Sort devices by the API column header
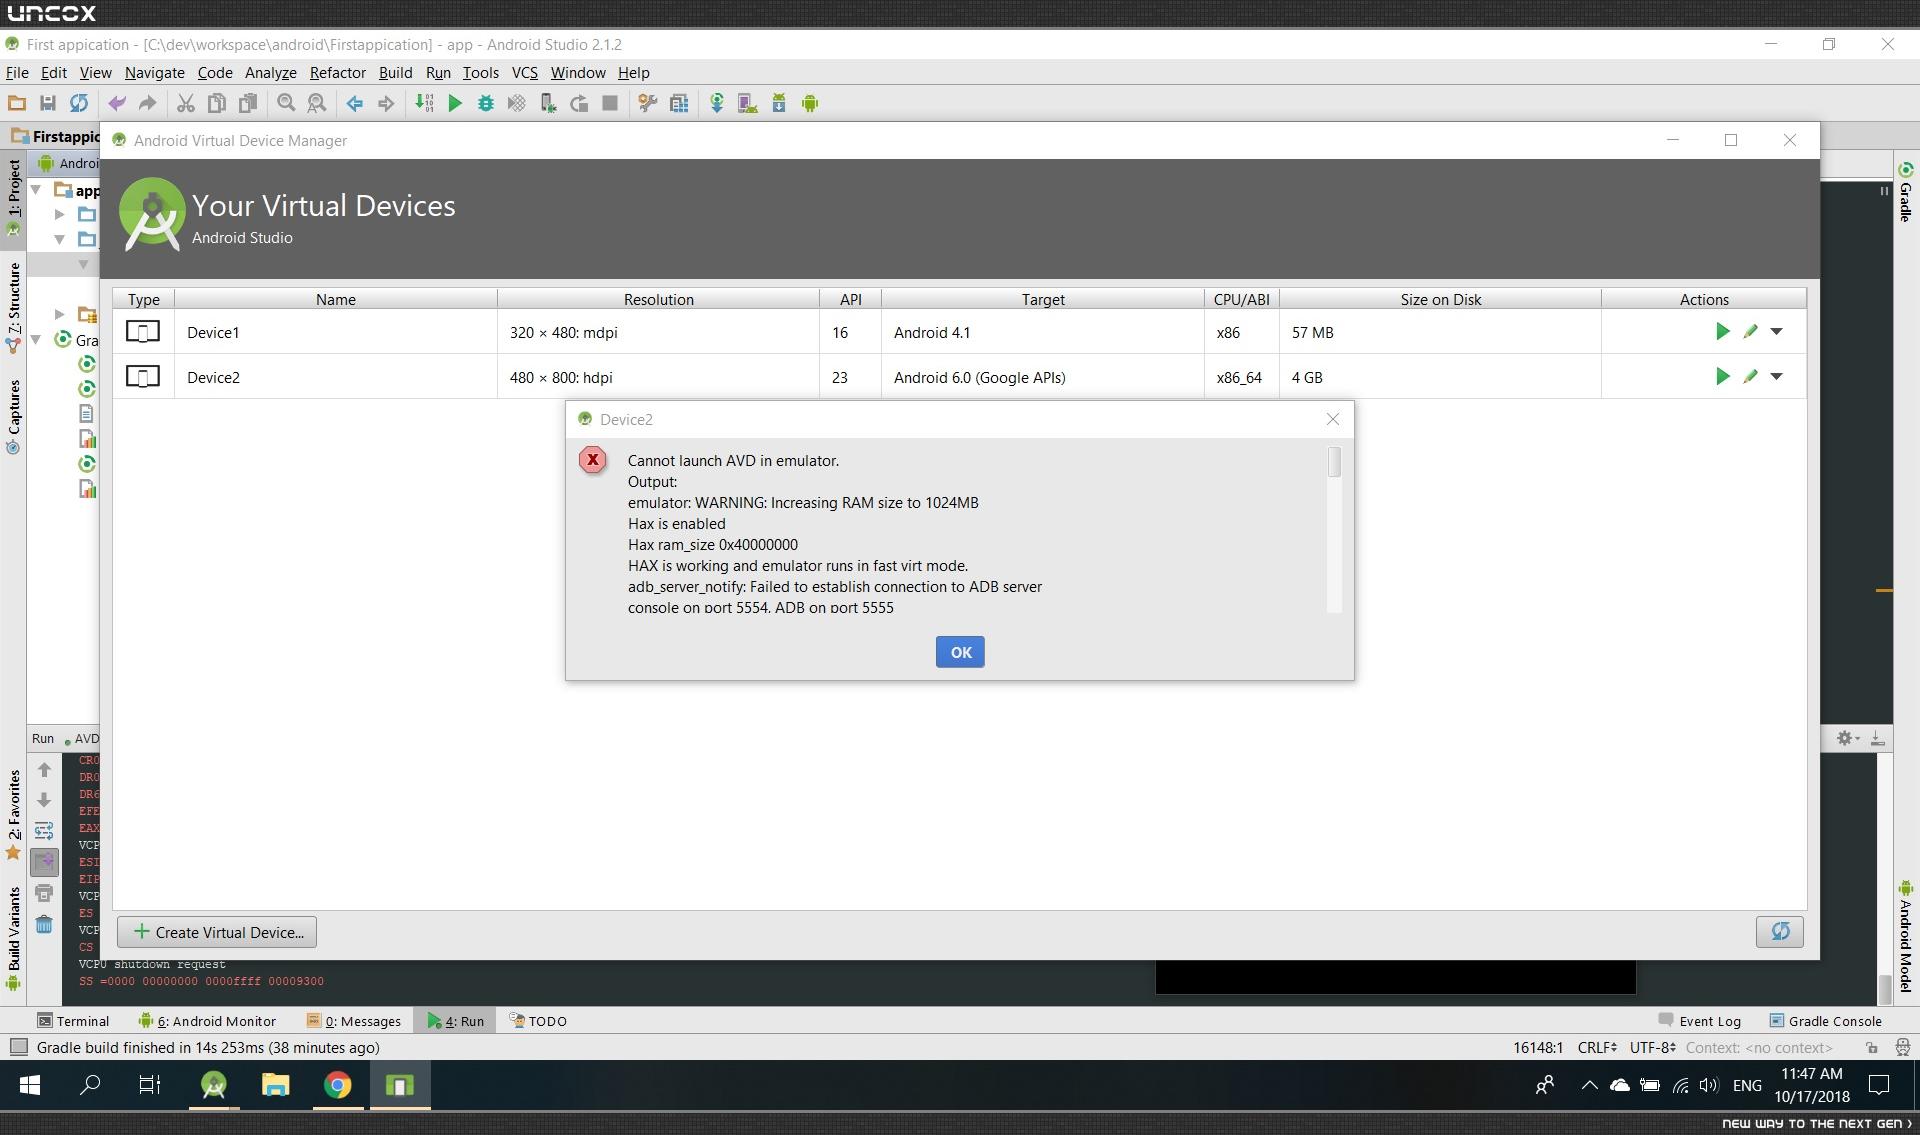This screenshot has width=1920, height=1135. pos(850,299)
